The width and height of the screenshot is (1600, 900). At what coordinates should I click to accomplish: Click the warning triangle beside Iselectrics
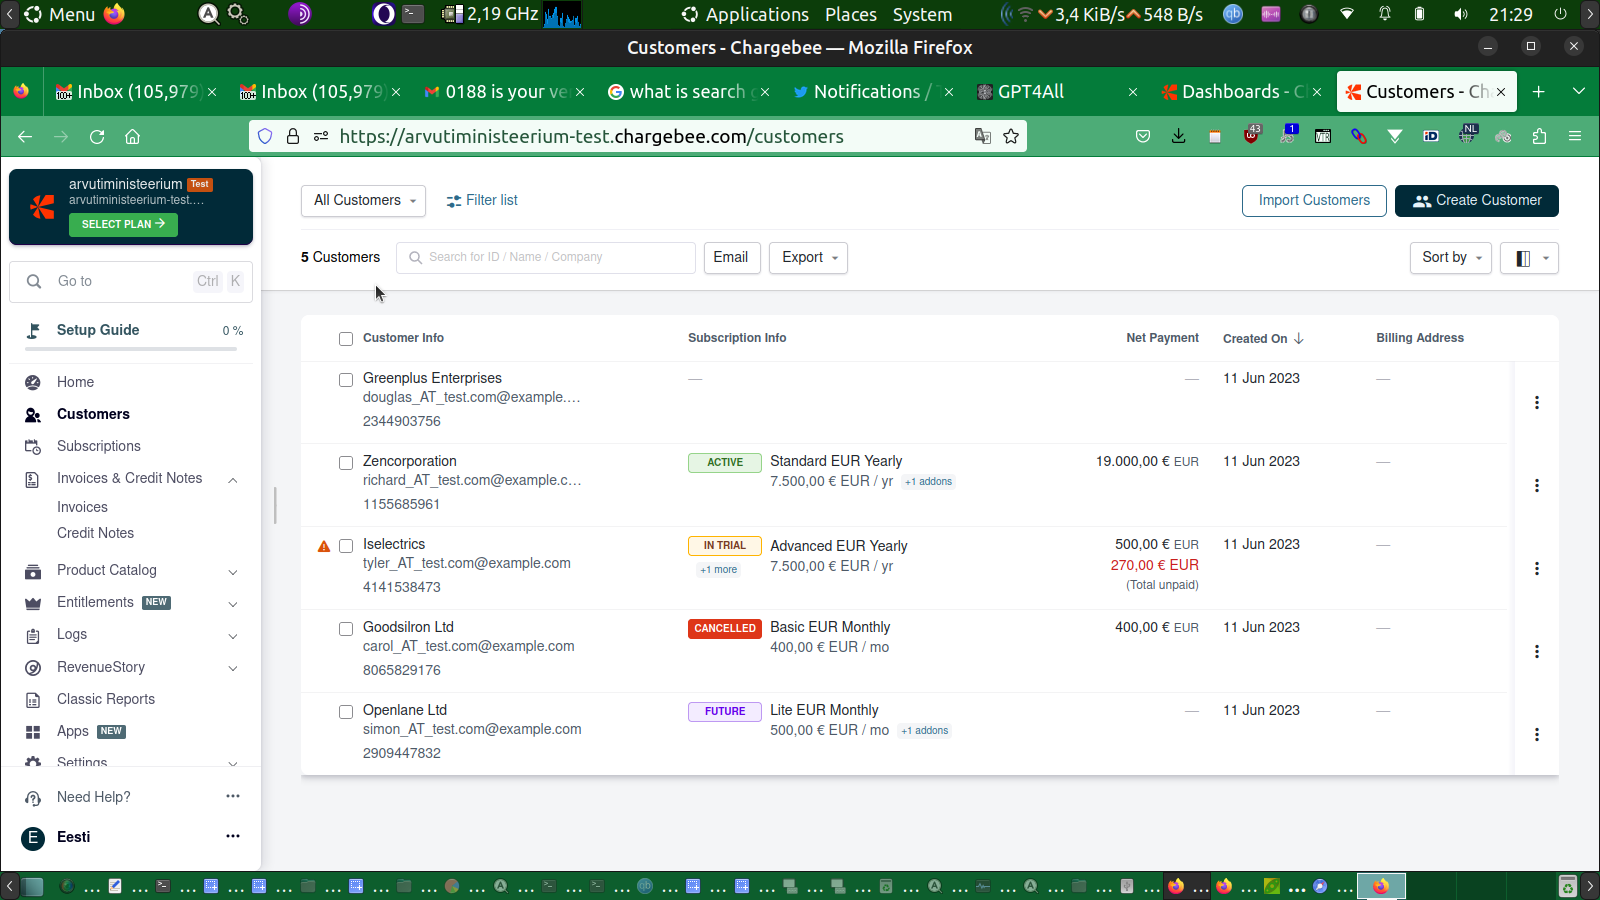tap(324, 546)
